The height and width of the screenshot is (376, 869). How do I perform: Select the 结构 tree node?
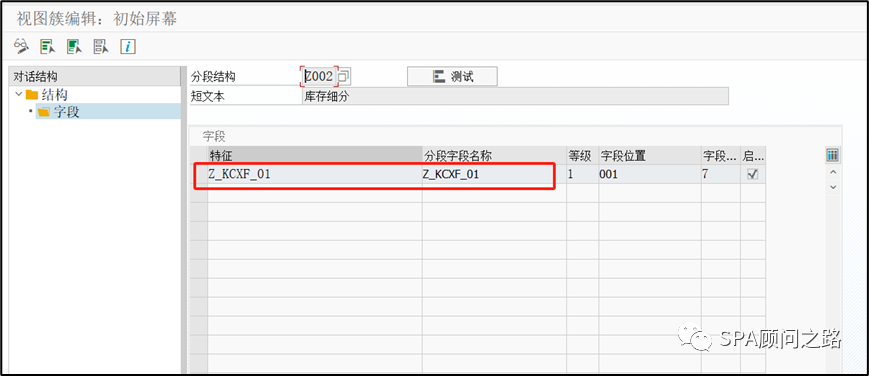click(x=54, y=95)
